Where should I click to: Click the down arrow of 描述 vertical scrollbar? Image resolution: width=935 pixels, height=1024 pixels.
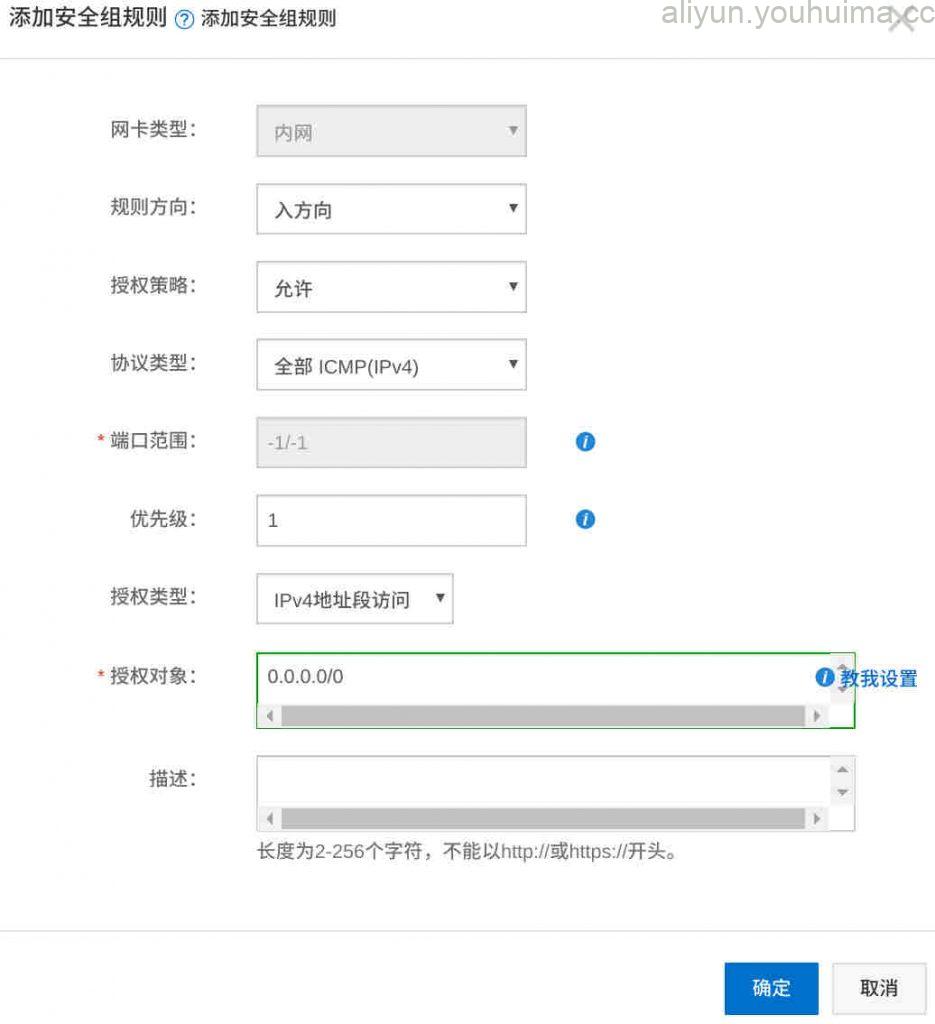tap(842, 792)
